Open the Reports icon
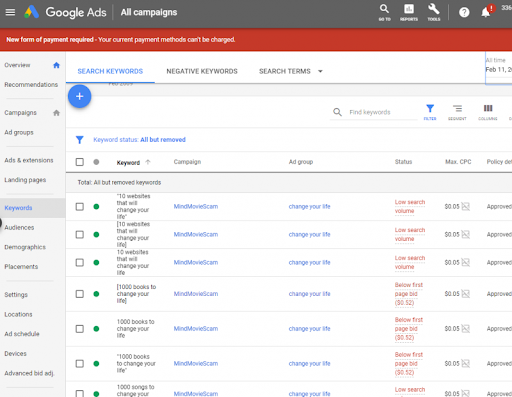Image resolution: width=512 pixels, height=397 pixels. 409,12
